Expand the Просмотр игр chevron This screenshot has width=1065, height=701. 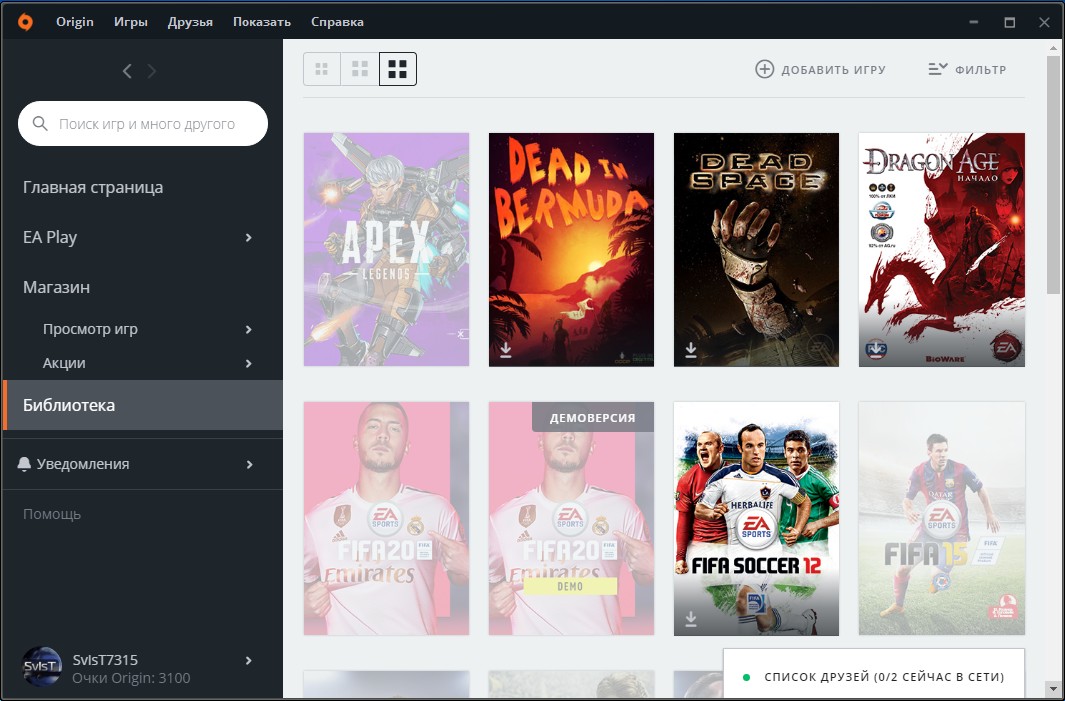tap(249, 329)
